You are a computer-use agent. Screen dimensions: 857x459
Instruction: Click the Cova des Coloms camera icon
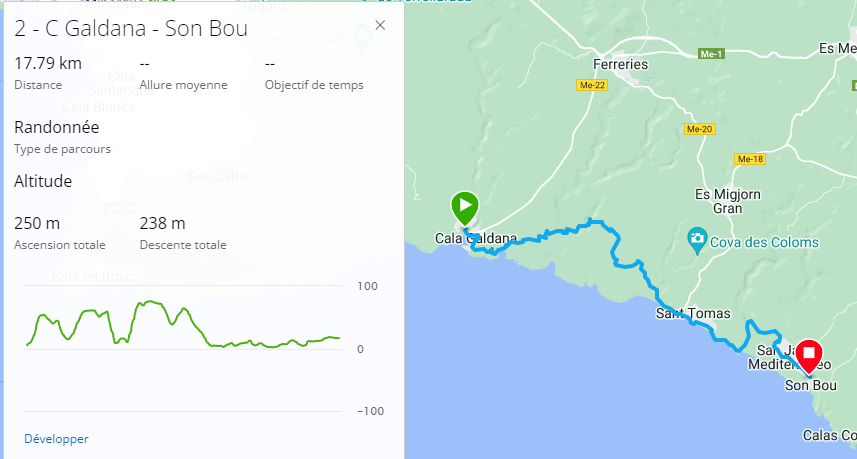(x=698, y=240)
